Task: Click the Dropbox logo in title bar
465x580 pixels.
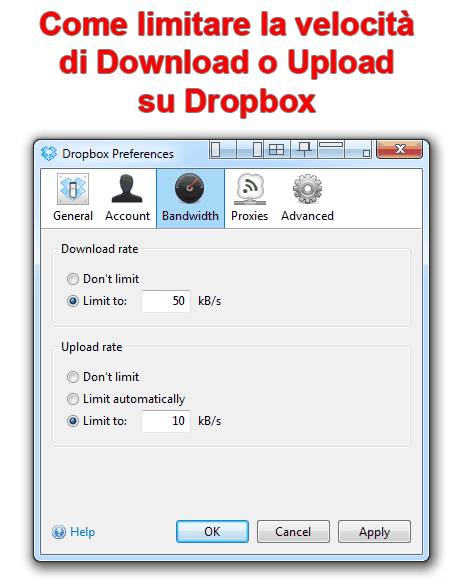Action: 49,153
